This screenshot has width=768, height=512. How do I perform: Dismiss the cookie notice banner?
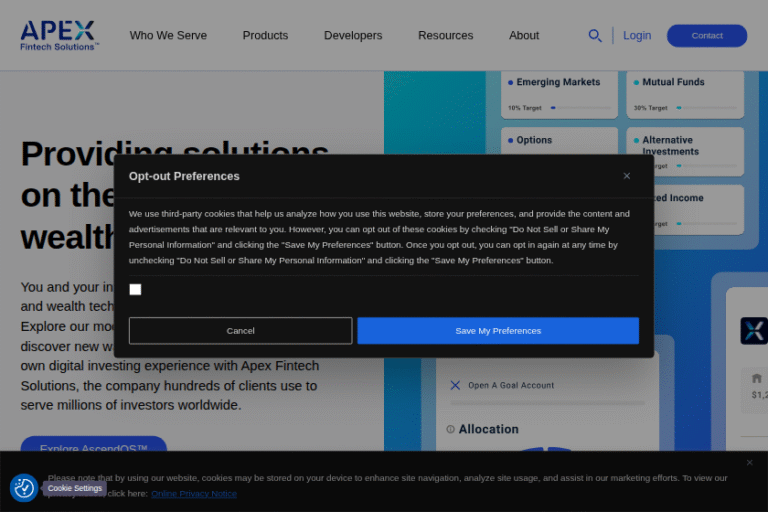749,462
